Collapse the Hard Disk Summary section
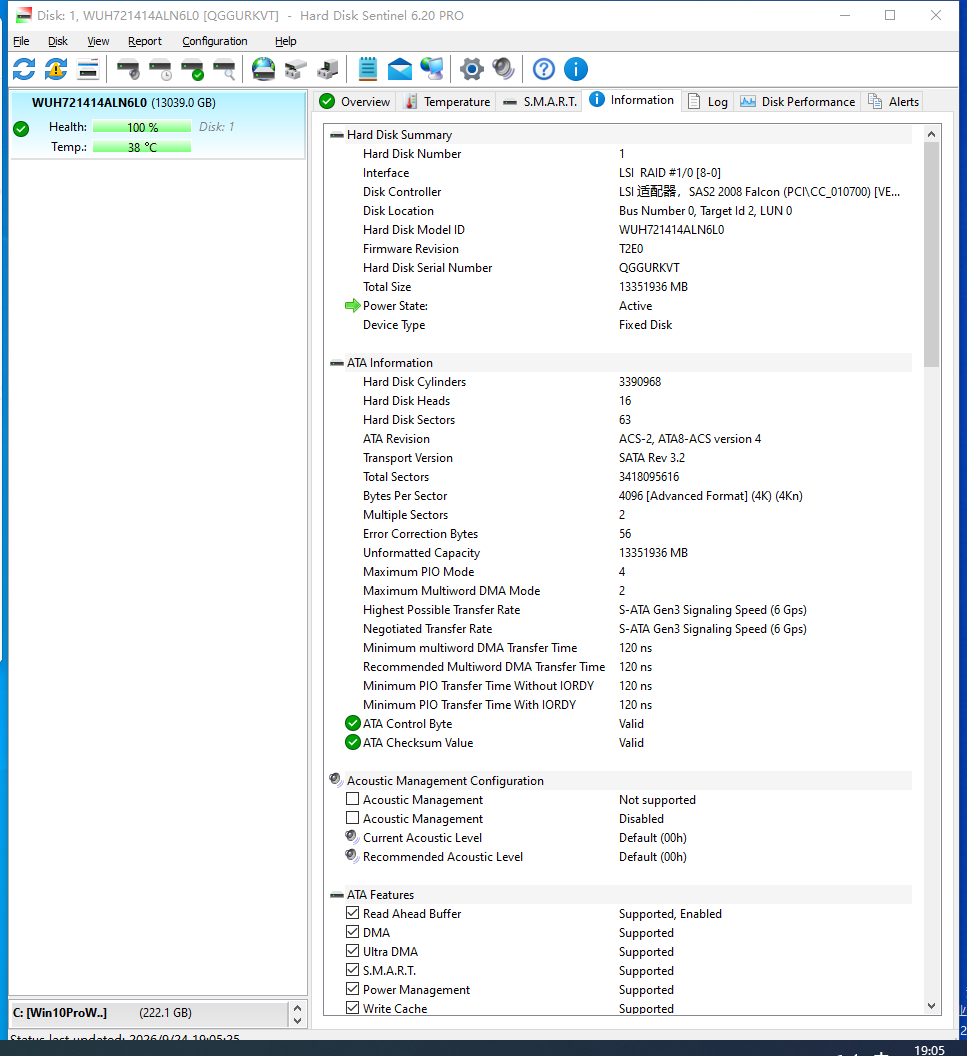The image size is (967, 1056). pyautogui.click(x=337, y=135)
